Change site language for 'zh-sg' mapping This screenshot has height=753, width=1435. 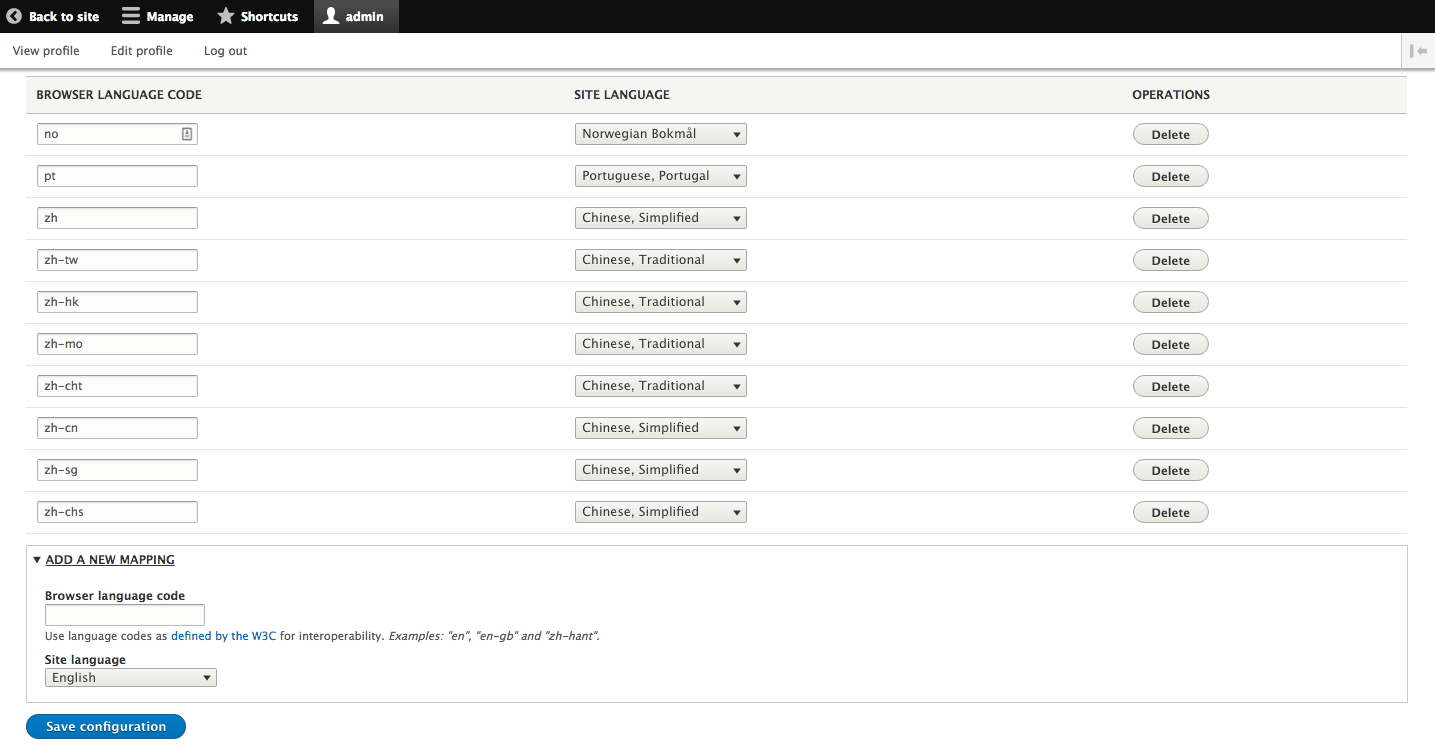[x=661, y=470]
